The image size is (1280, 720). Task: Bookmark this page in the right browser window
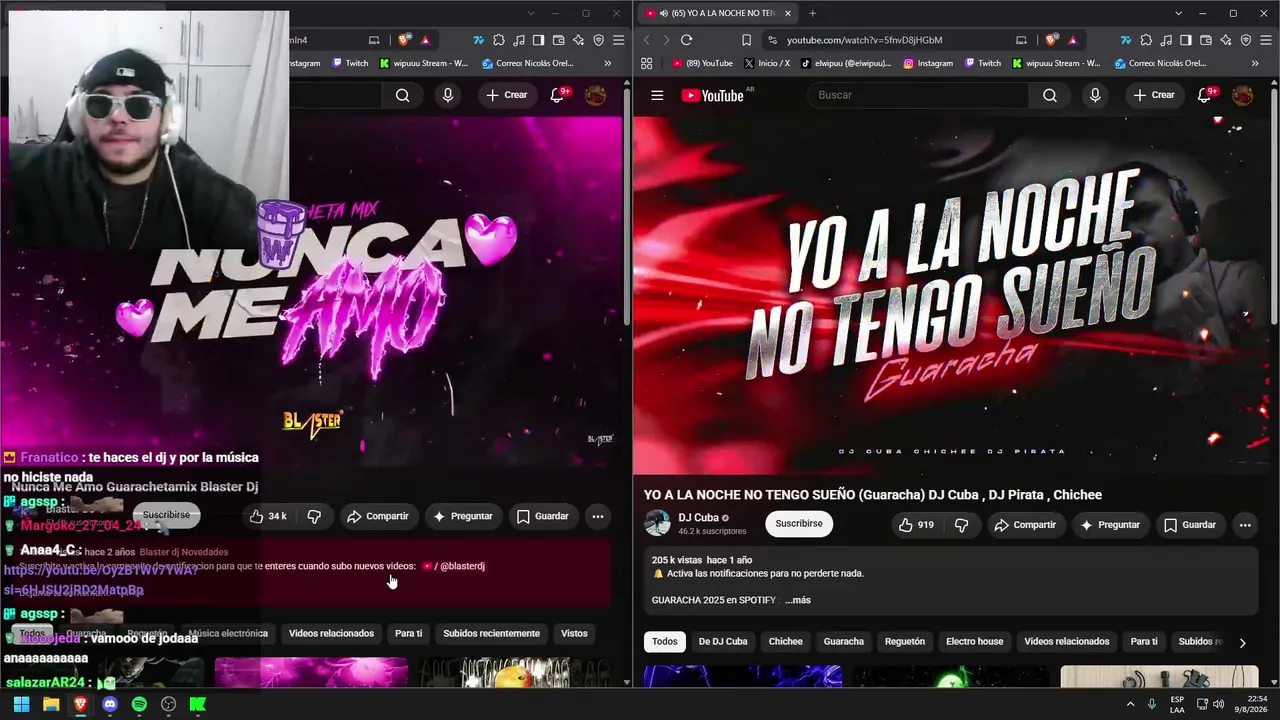click(746, 40)
